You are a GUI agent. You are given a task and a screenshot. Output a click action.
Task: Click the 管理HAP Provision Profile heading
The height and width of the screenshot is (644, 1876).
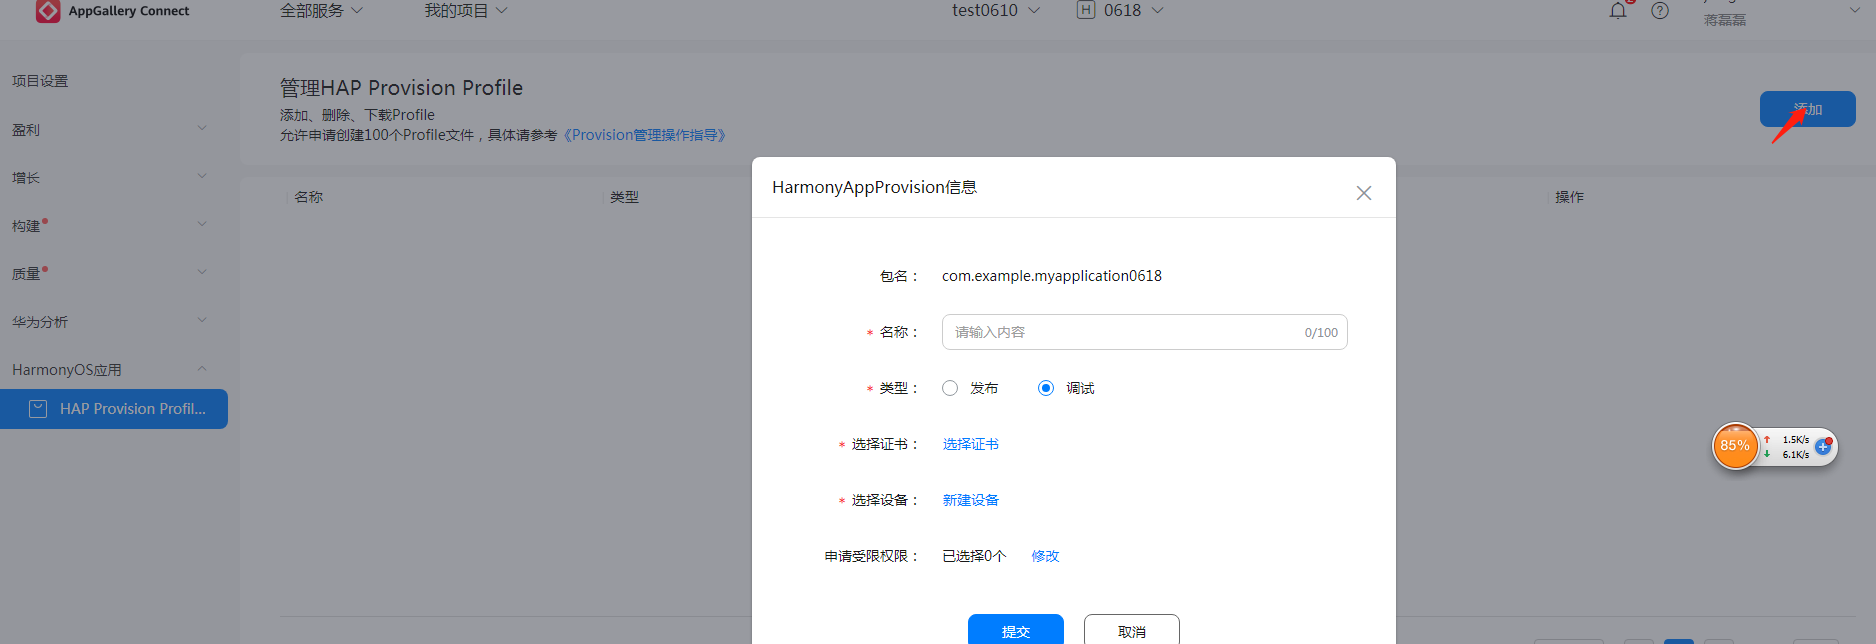coord(401,88)
